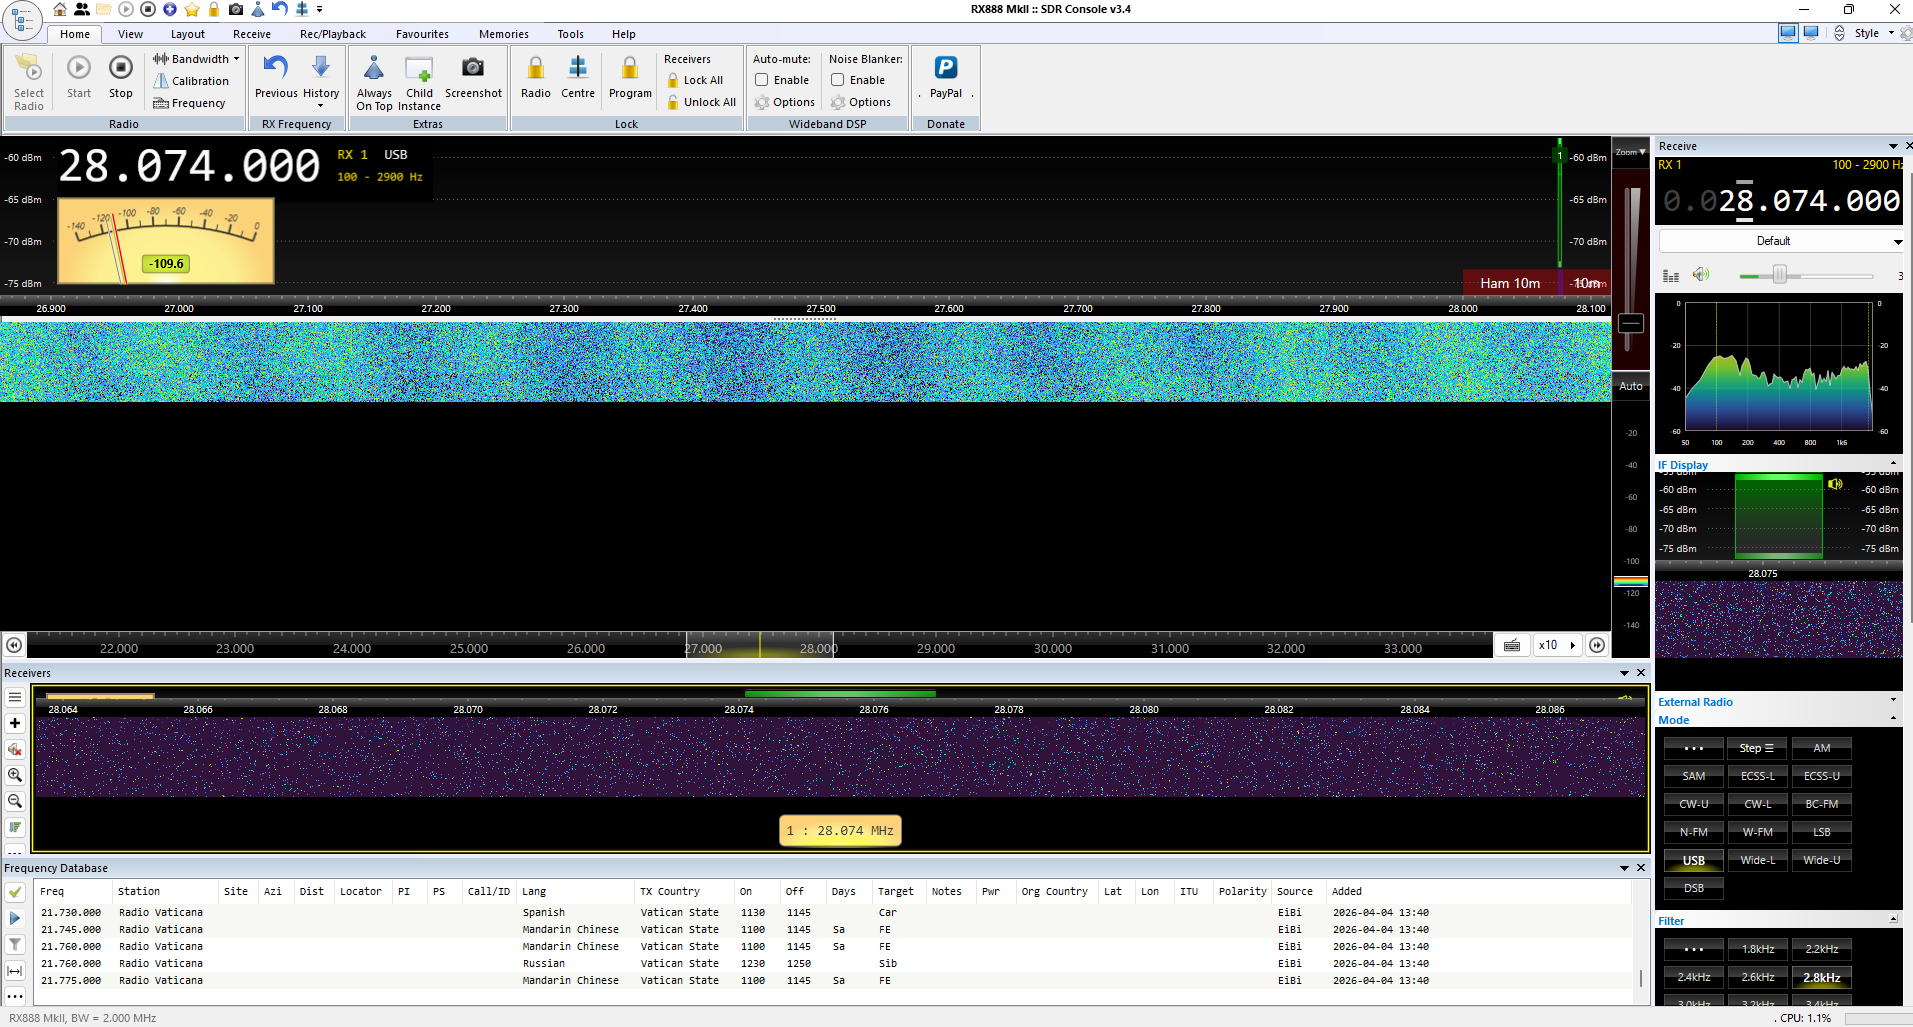This screenshot has width=1913, height=1027.
Task: Click the Home icon in quick access toolbar
Action: 60,9
